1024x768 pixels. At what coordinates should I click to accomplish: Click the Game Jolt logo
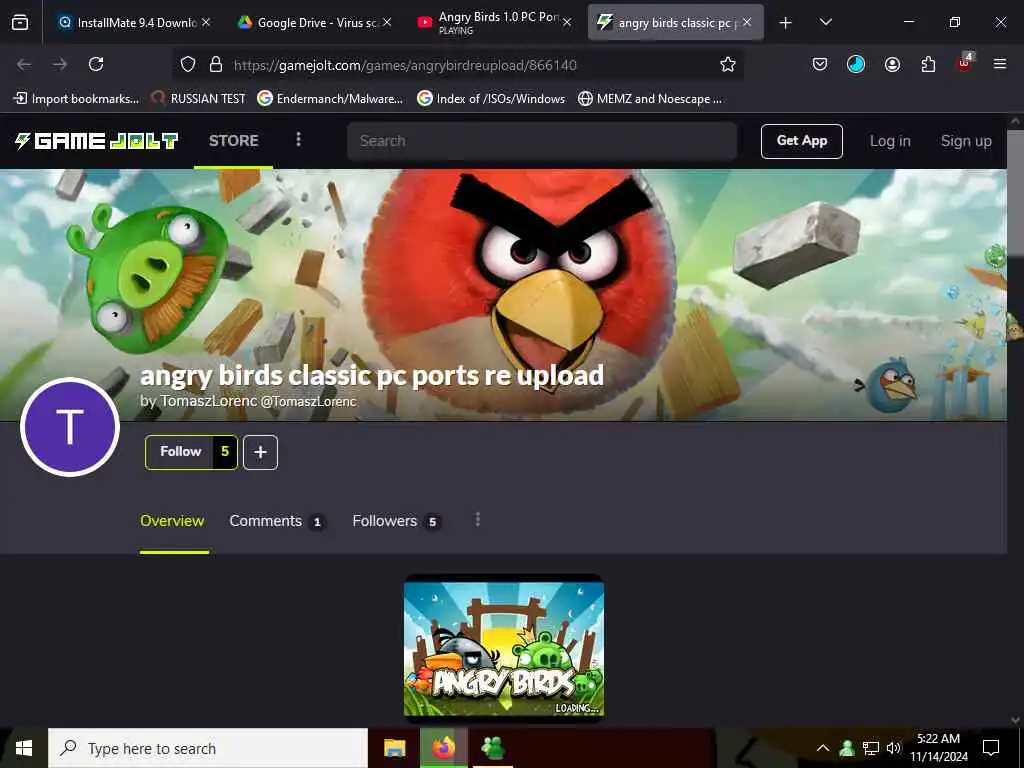(97, 141)
